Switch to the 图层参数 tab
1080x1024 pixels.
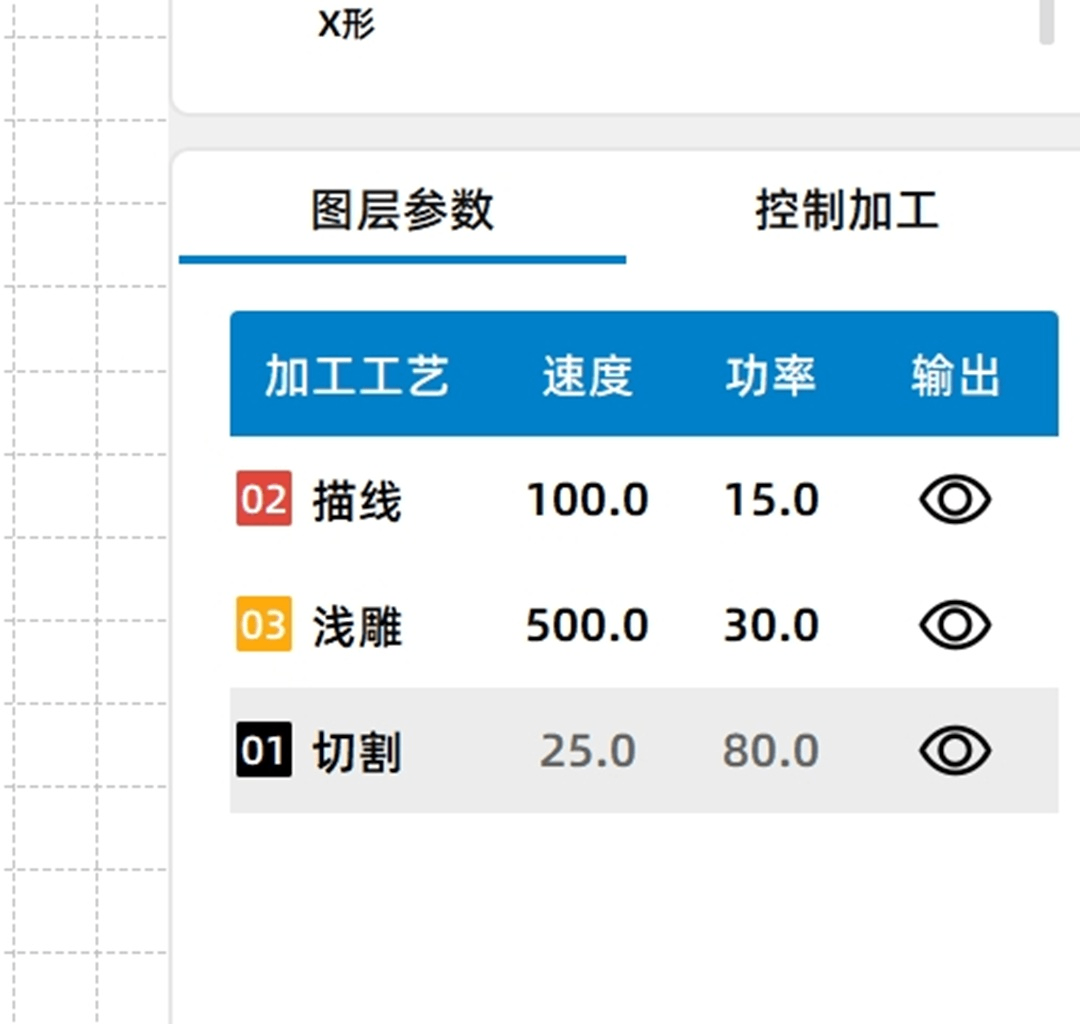[402, 210]
